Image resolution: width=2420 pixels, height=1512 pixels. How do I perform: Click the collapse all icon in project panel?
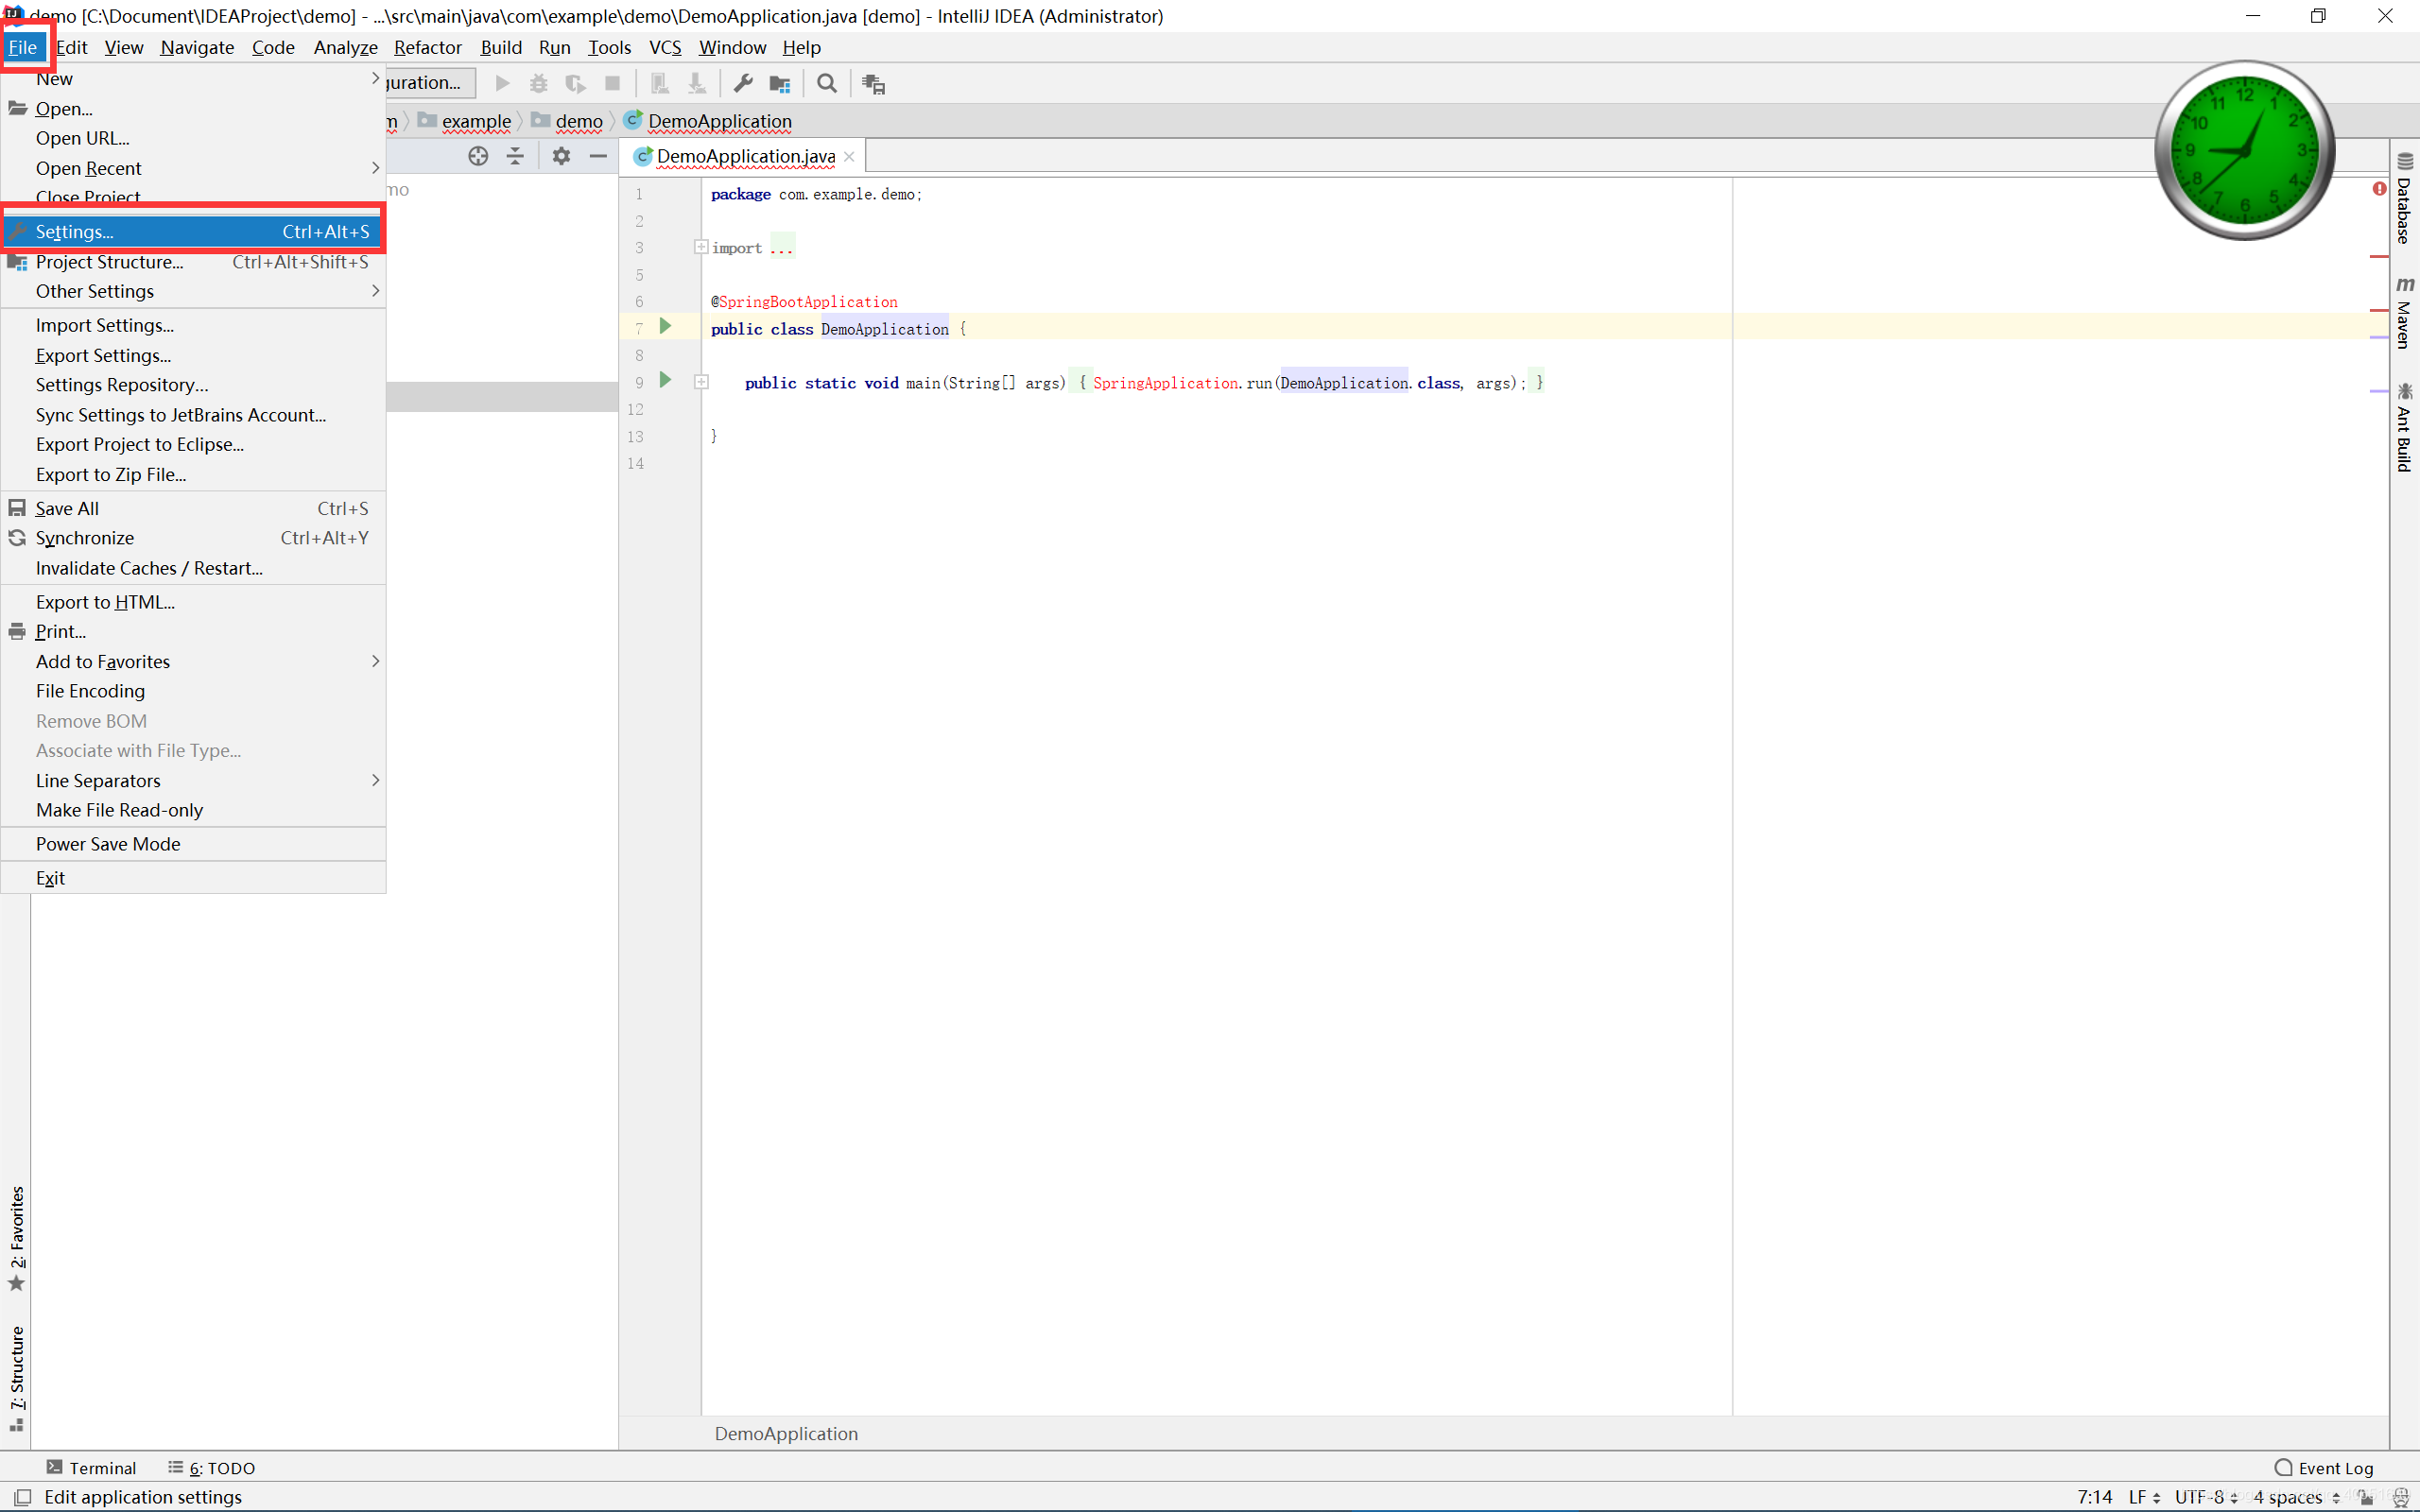[x=515, y=156]
